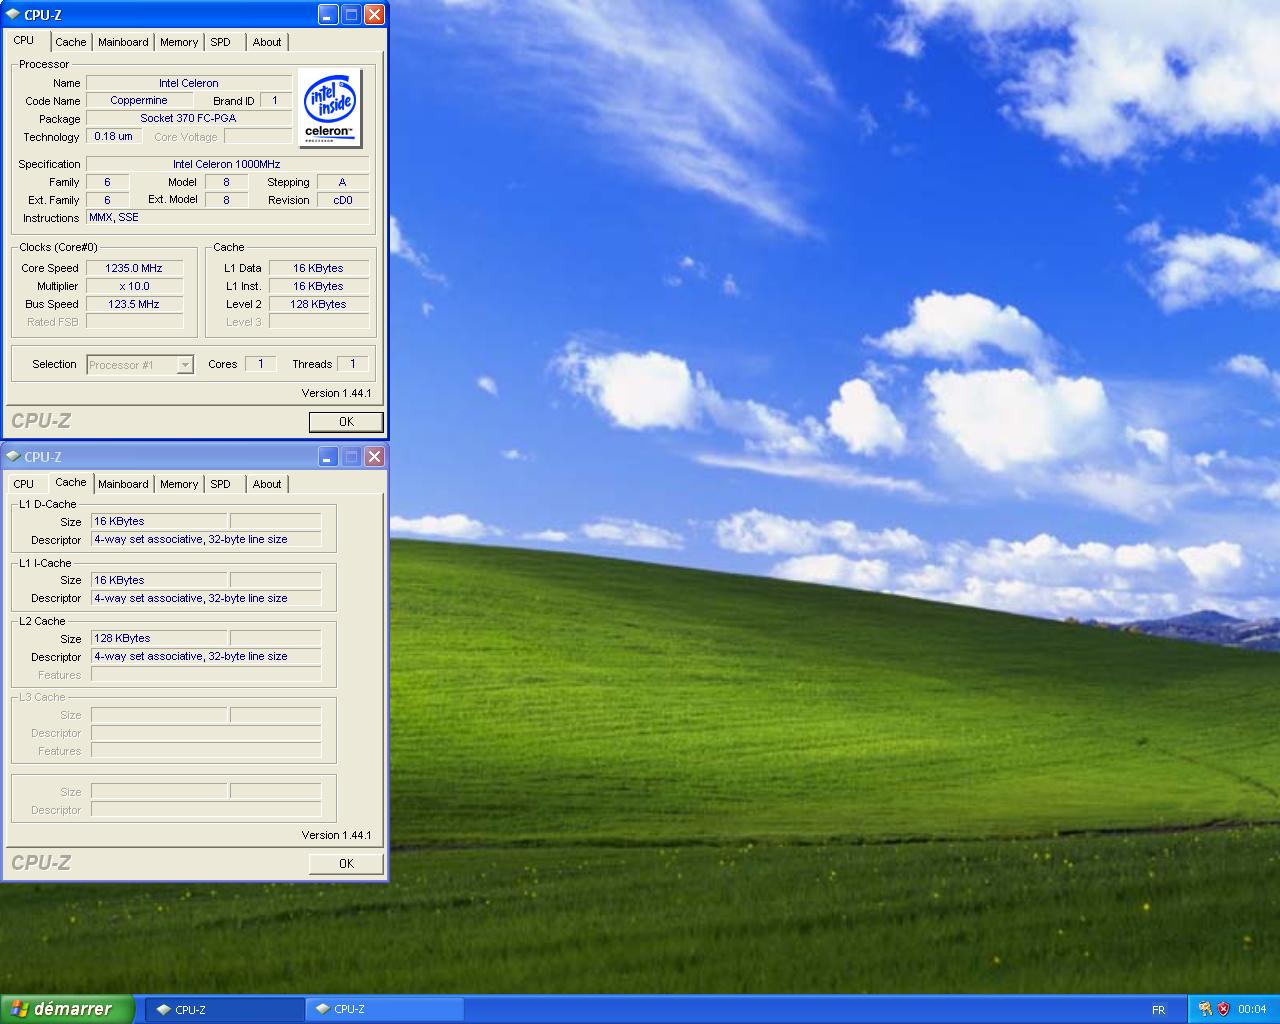The height and width of the screenshot is (1024, 1280).
Task: Click Version 1.44.1 text in top window
Action: click(x=336, y=393)
